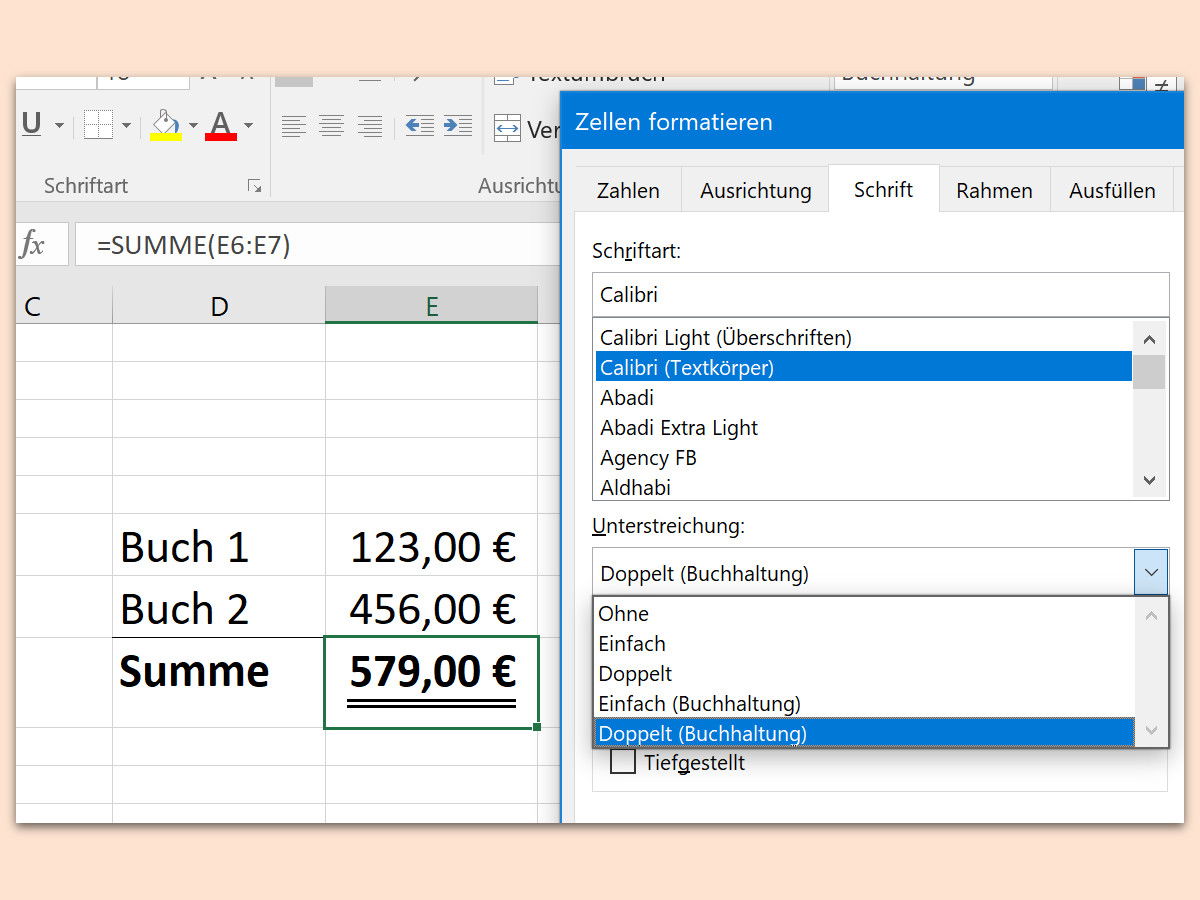Toggle the underline U button
1200x900 pixels.
click(x=31, y=125)
